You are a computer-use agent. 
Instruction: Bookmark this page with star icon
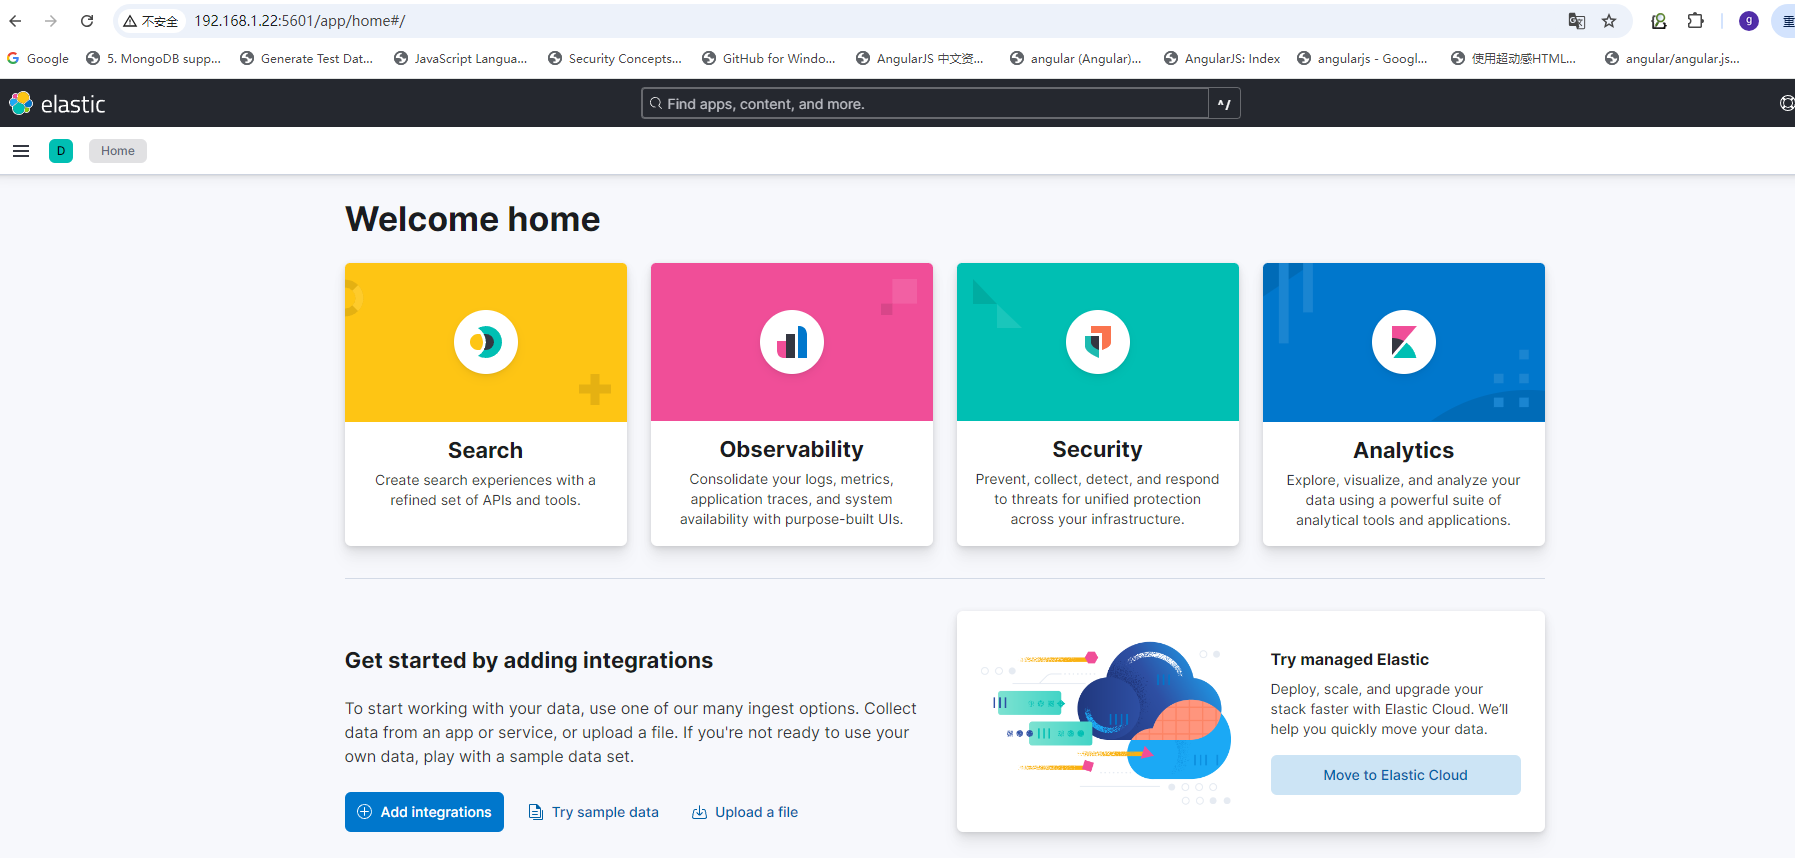click(1609, 21)
